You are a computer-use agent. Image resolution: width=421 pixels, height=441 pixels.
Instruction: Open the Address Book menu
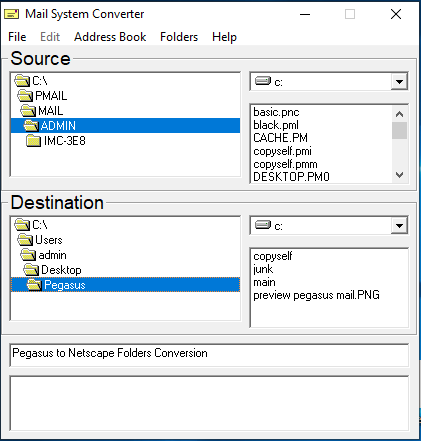pyautogui.click(x=110, y=37)
